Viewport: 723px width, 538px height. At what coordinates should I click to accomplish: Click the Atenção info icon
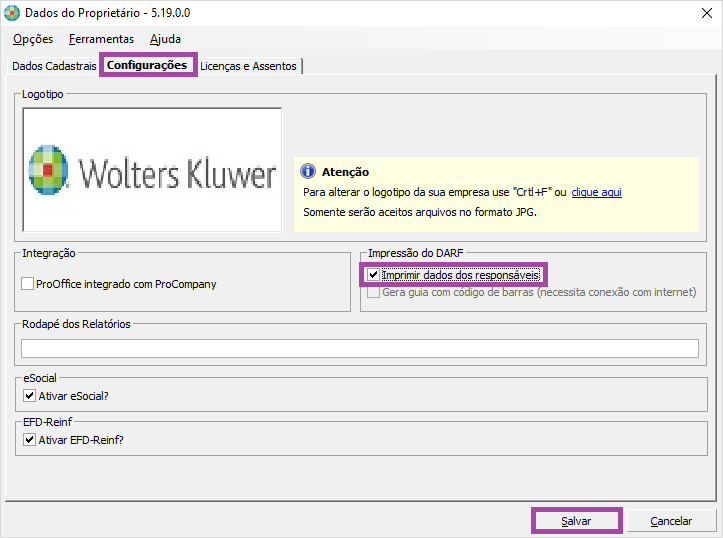point(308,171)
